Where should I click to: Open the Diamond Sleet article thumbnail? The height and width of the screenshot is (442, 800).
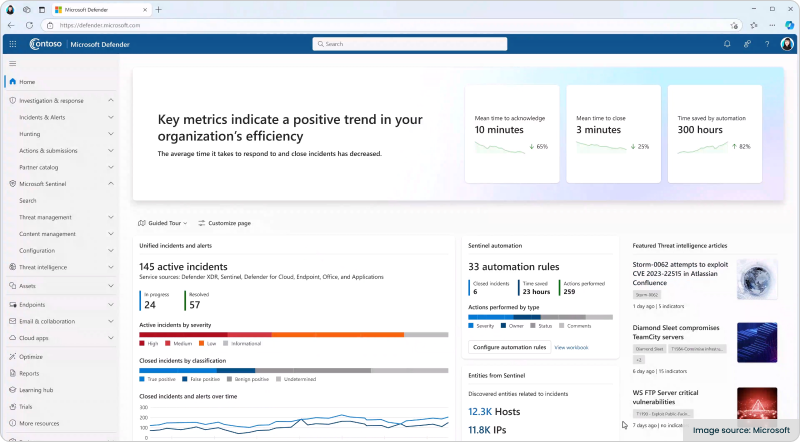757,342
